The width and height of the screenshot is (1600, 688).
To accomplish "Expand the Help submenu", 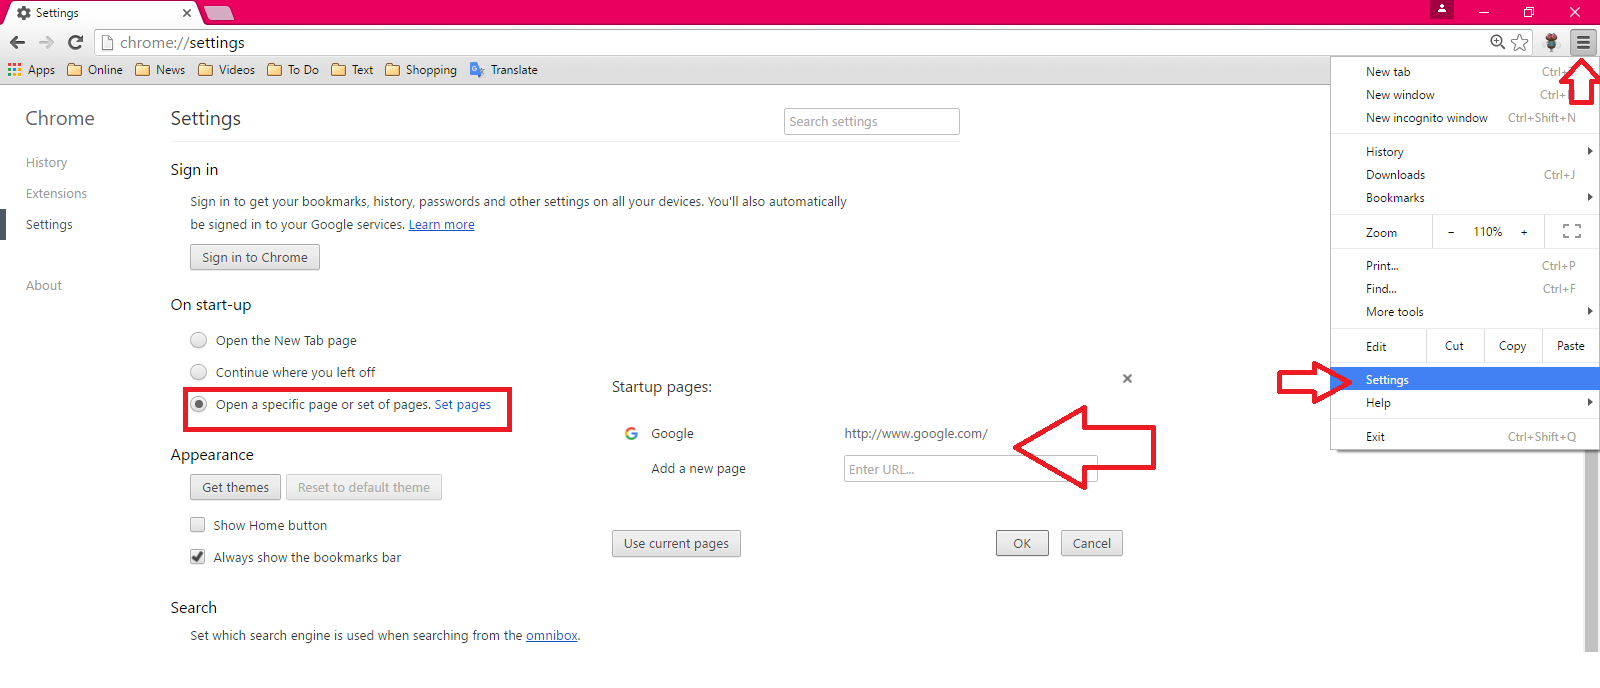I will coord(1464,403).
